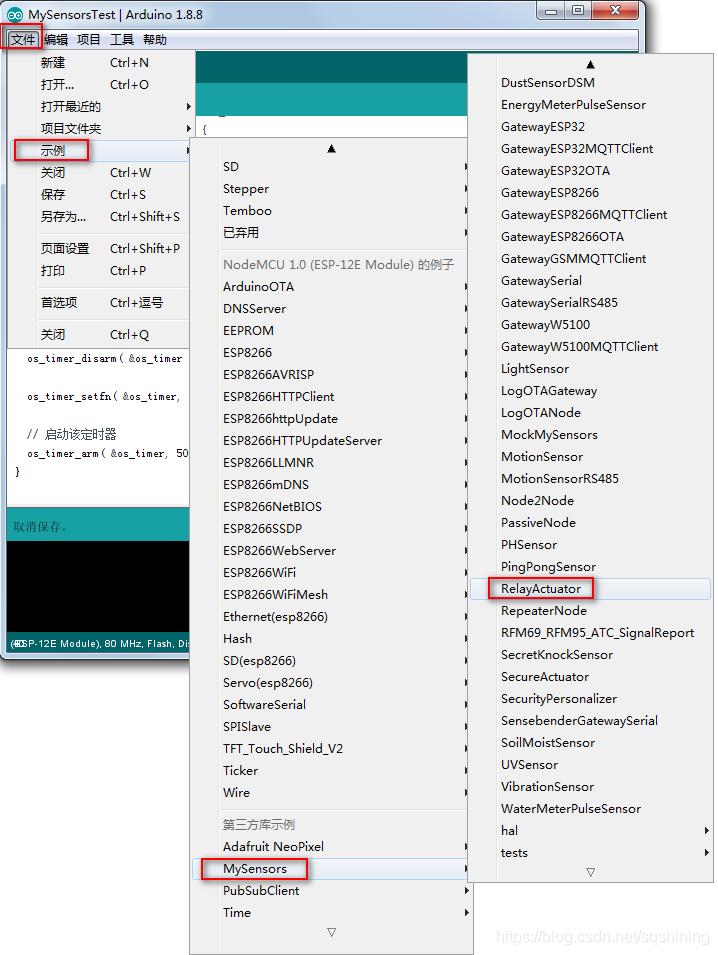Open the EnergyMeterPulseSensor example
Image resolution: width=718 pixels, height=955 pixels.
coord(590,105)
